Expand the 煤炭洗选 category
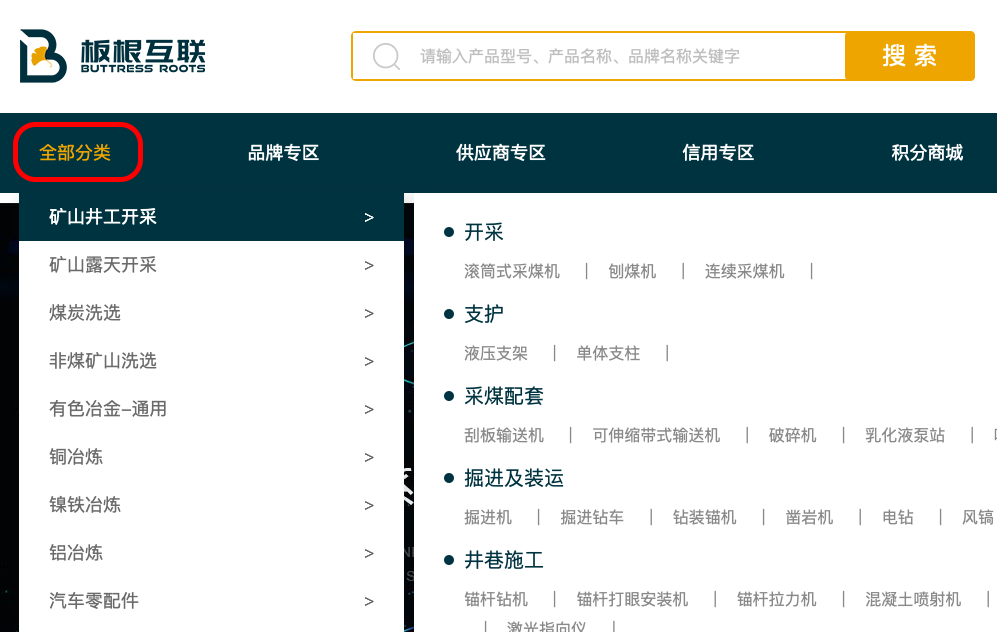The image size is (997, 632). click(x=85, y=313)
